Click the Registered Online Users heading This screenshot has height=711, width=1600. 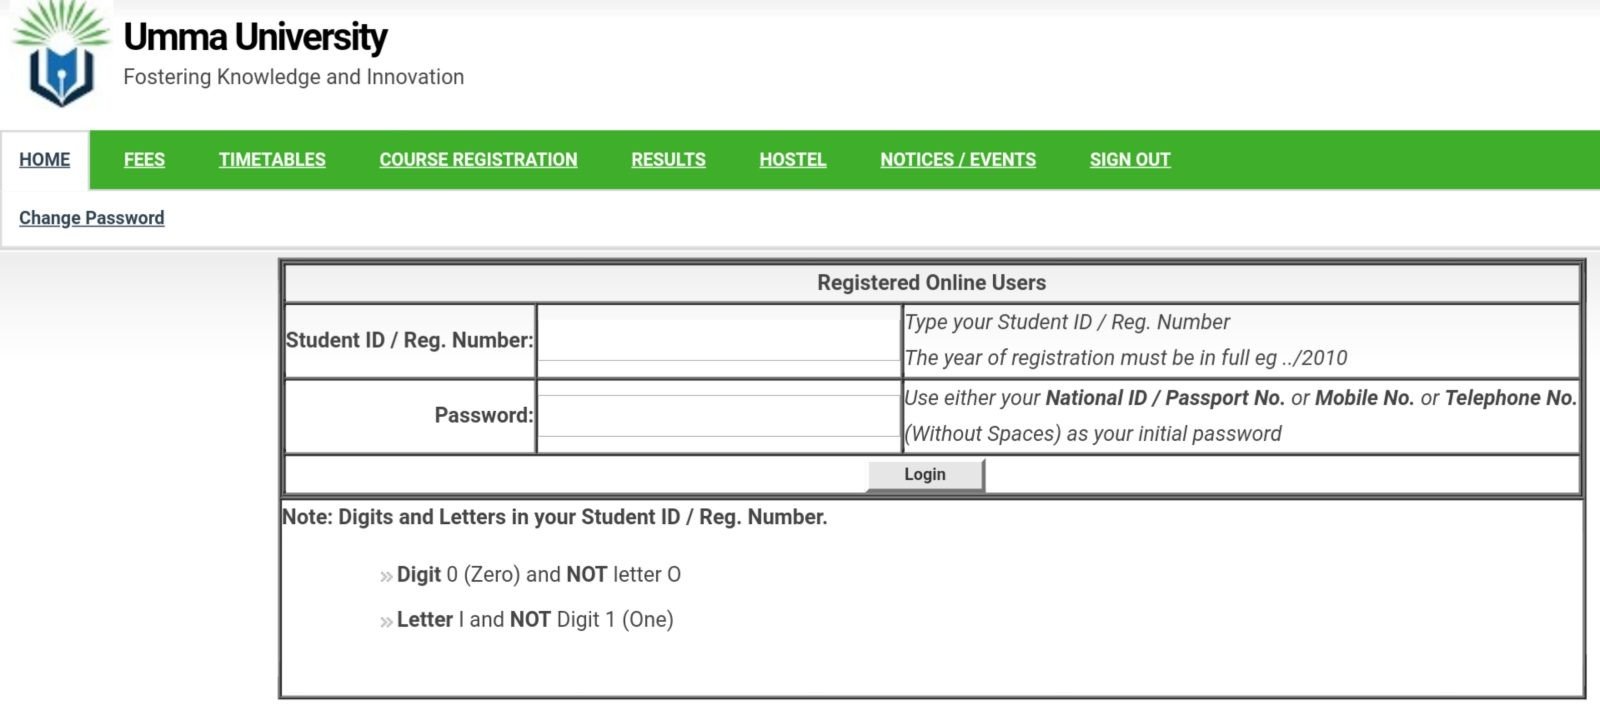[931, 283]
